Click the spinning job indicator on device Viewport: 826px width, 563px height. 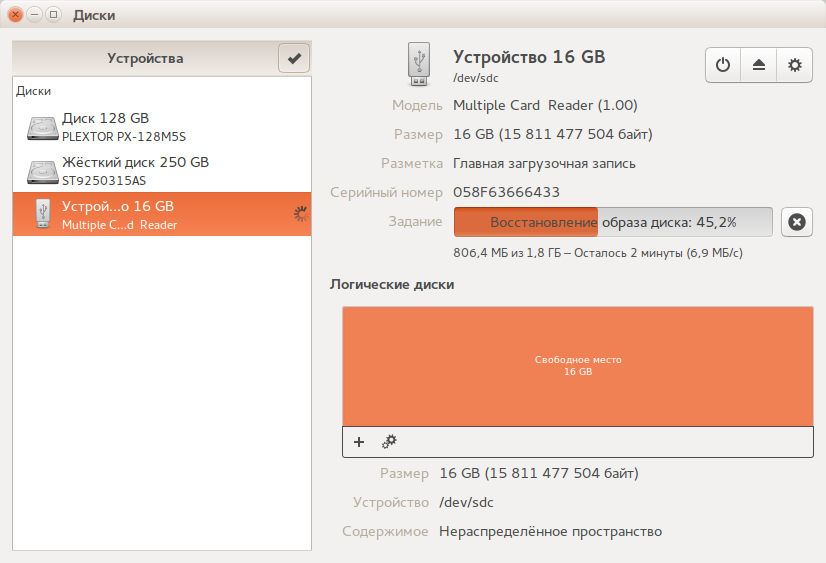click(x=301, y=214)
